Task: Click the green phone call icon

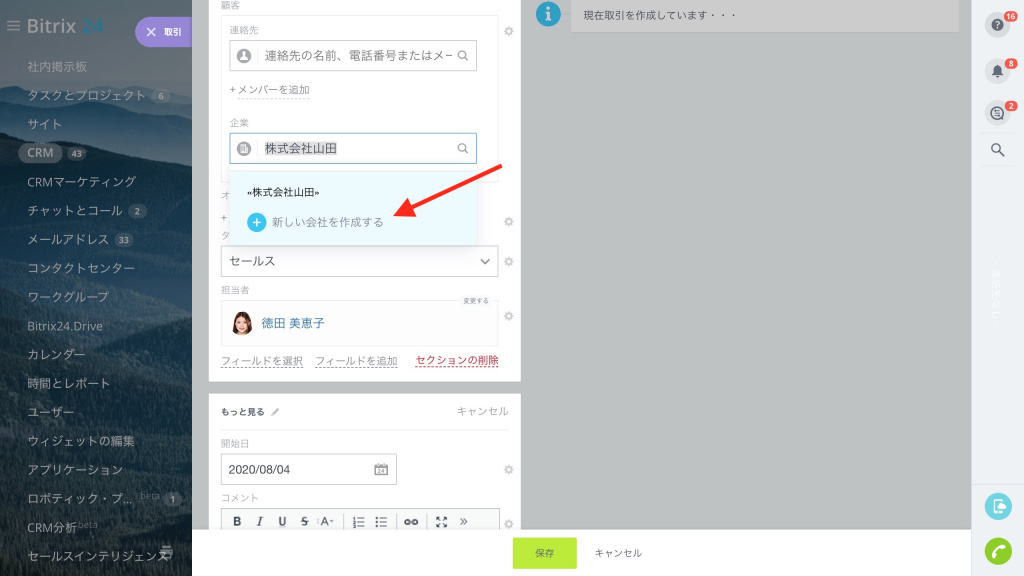Action: pos(997,551)
